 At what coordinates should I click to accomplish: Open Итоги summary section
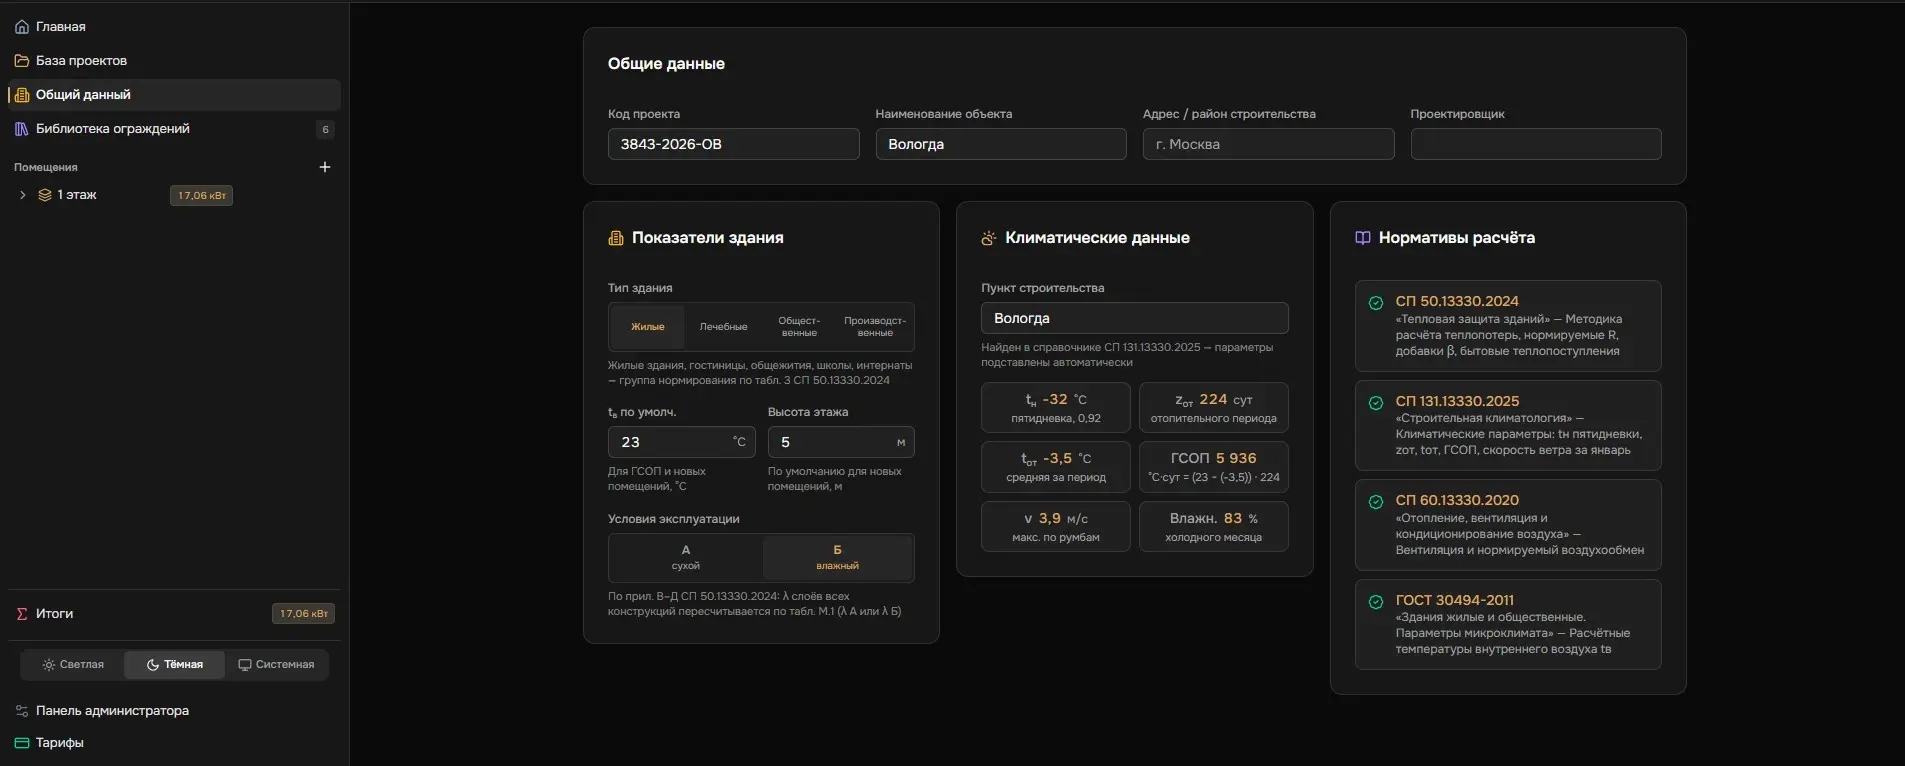point(174,614)
